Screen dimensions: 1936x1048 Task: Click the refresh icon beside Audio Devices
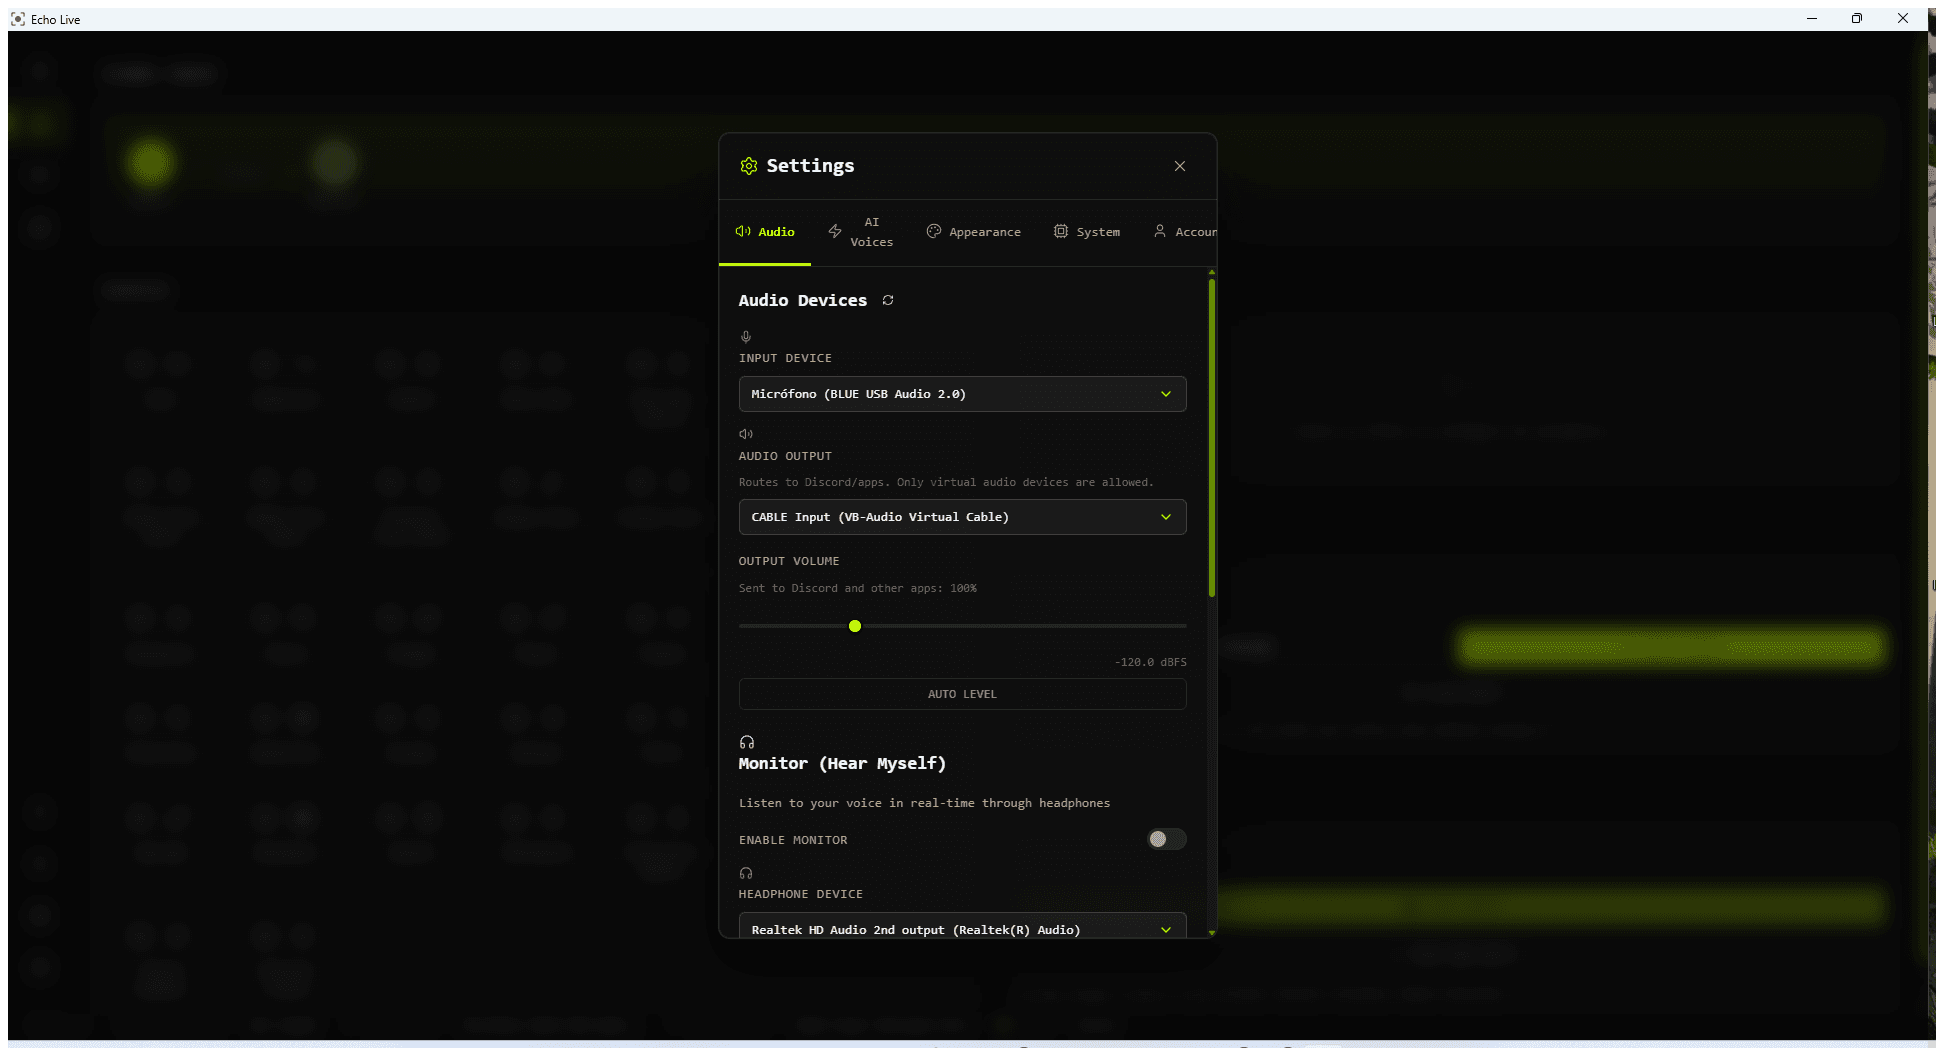(x=888, y=300)
